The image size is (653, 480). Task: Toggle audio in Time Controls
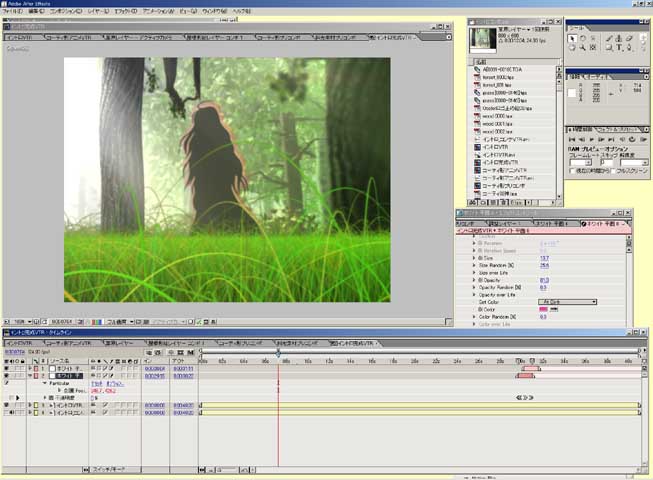point(622,139)
